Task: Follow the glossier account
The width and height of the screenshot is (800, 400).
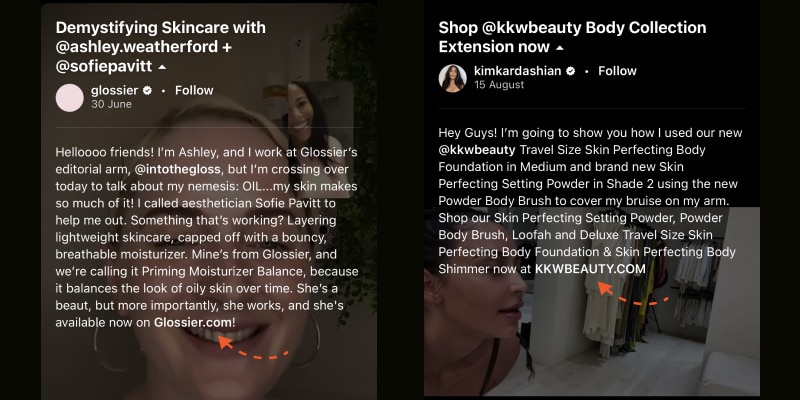Action: (194, 90)
